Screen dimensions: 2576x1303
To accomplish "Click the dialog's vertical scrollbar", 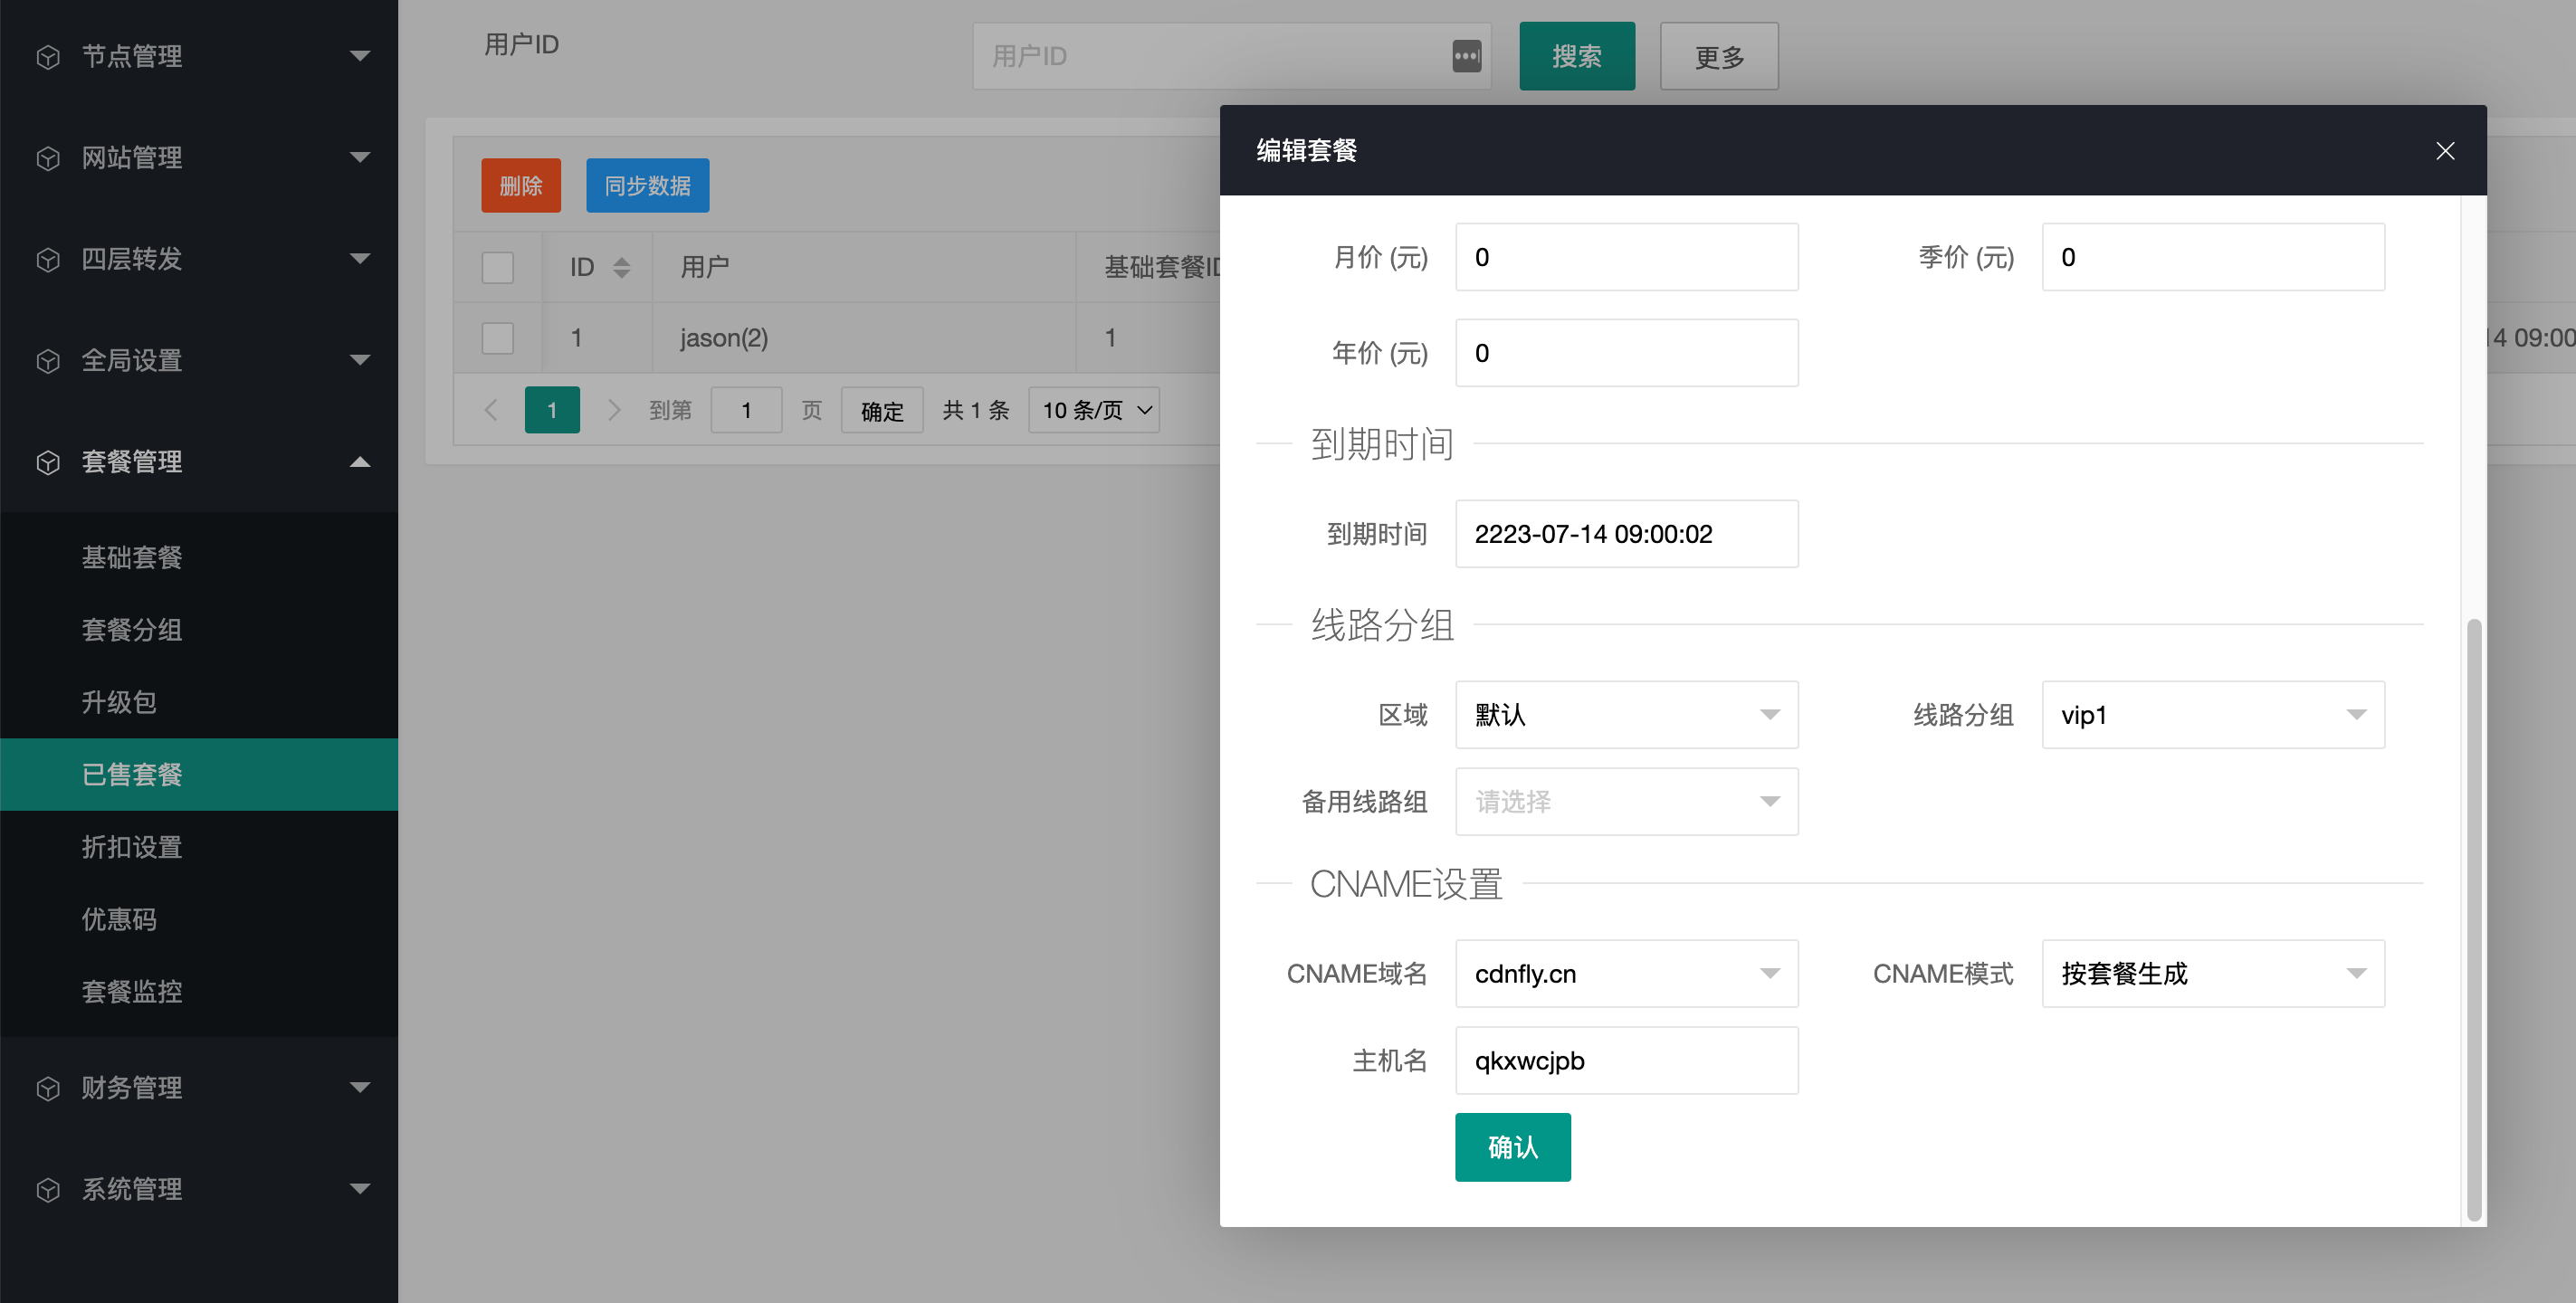I will pos(2474,920).
